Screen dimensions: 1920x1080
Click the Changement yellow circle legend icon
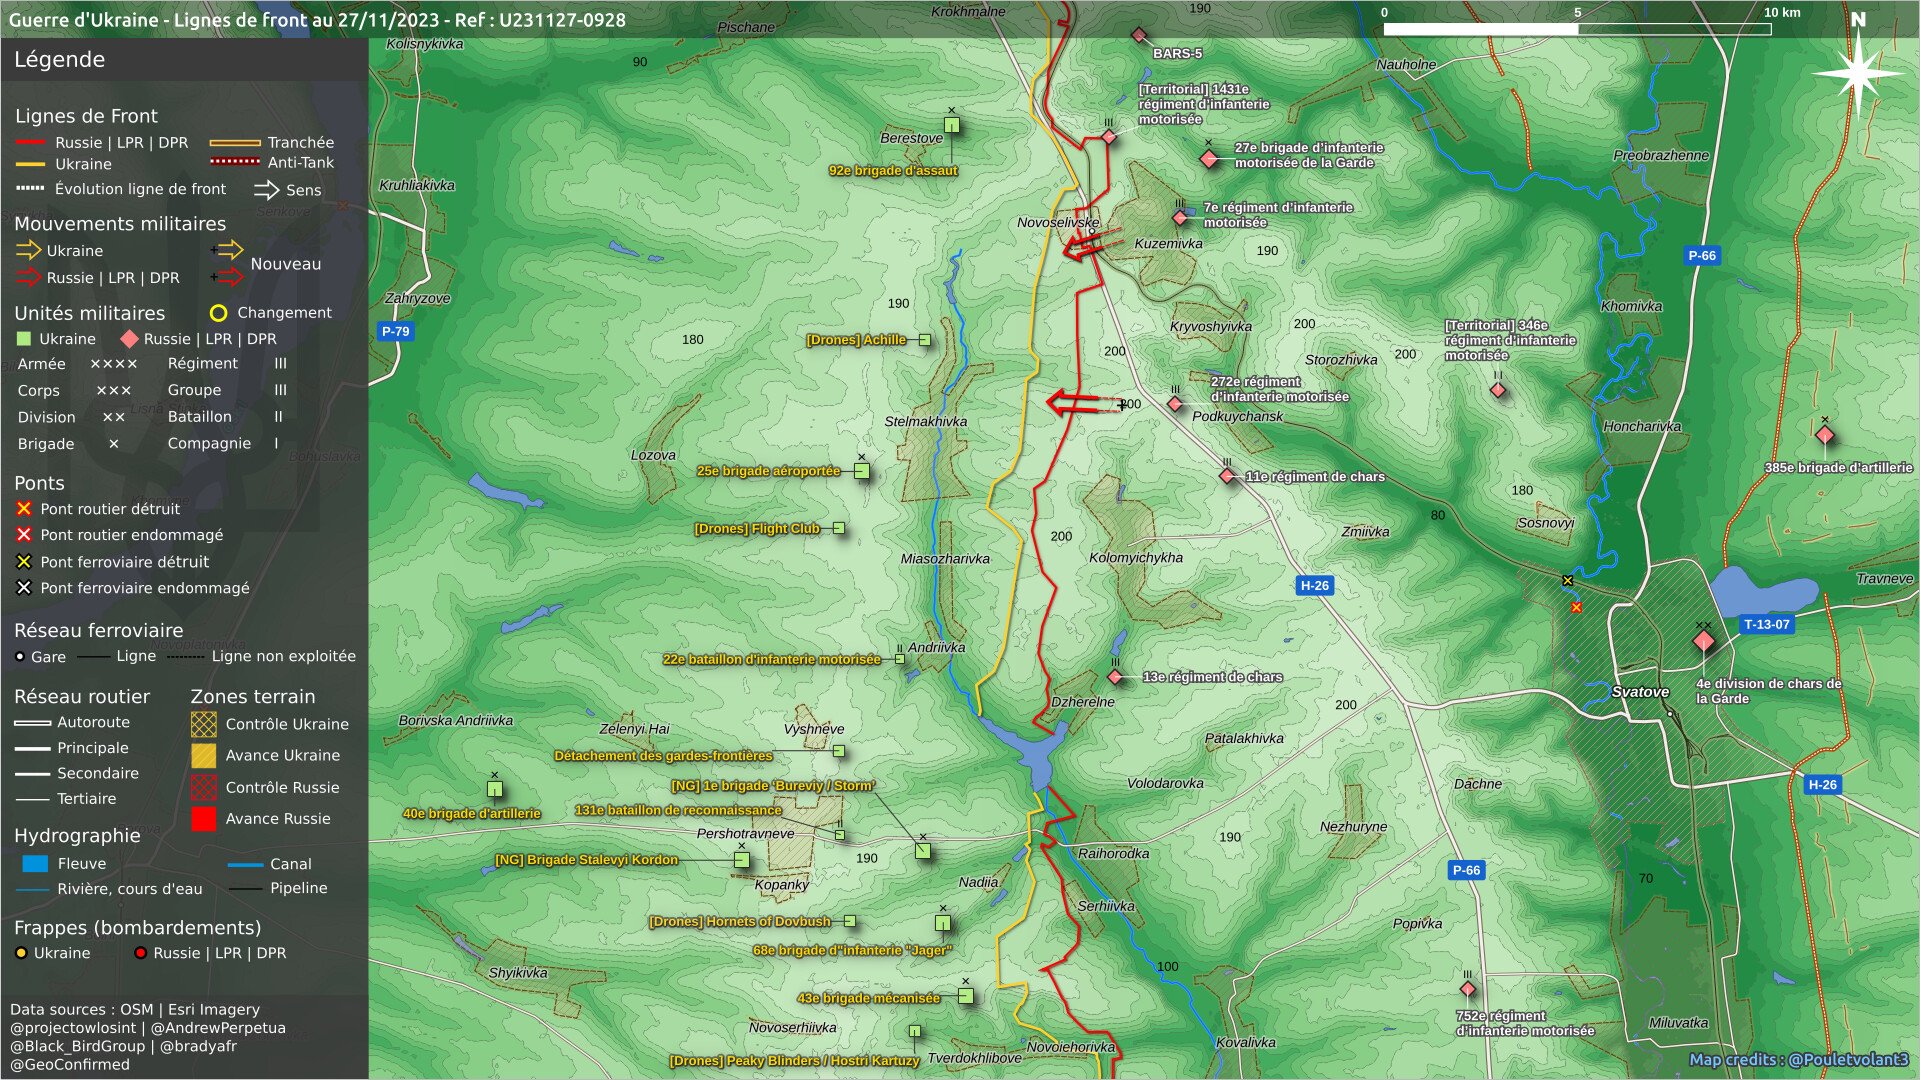click(x=218, y=313)
